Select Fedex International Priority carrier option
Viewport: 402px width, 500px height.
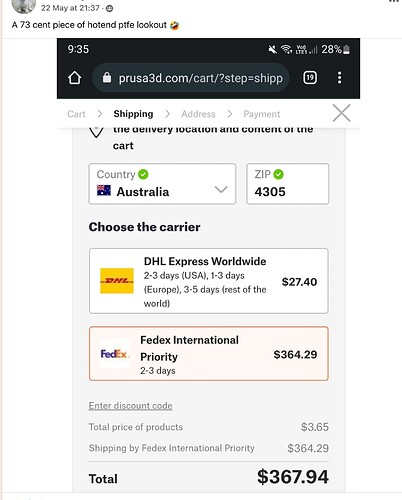coord(209,353)
